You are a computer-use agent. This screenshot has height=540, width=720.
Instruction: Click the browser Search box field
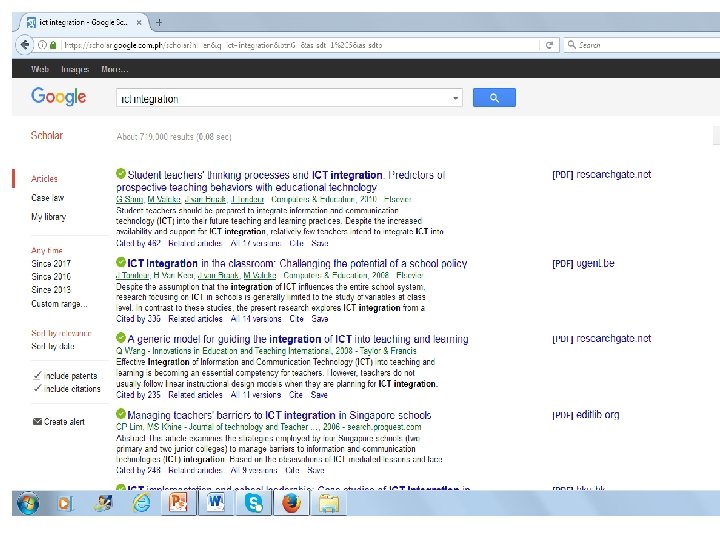(643, 45)
